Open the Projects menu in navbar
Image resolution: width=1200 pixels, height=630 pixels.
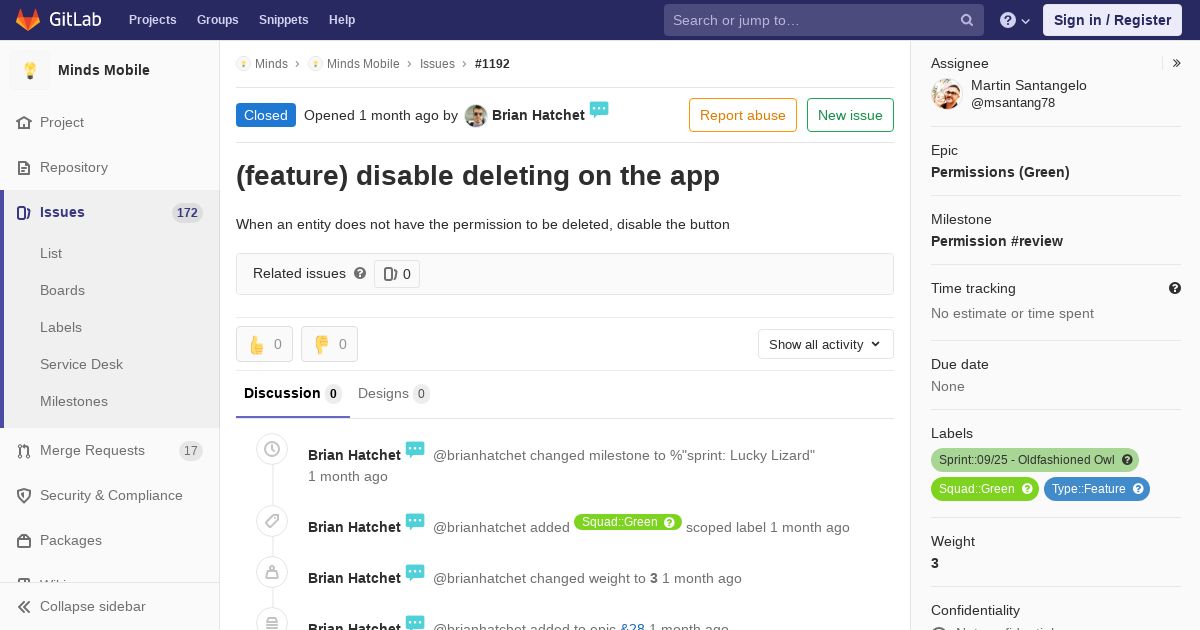tap(152, 20)
